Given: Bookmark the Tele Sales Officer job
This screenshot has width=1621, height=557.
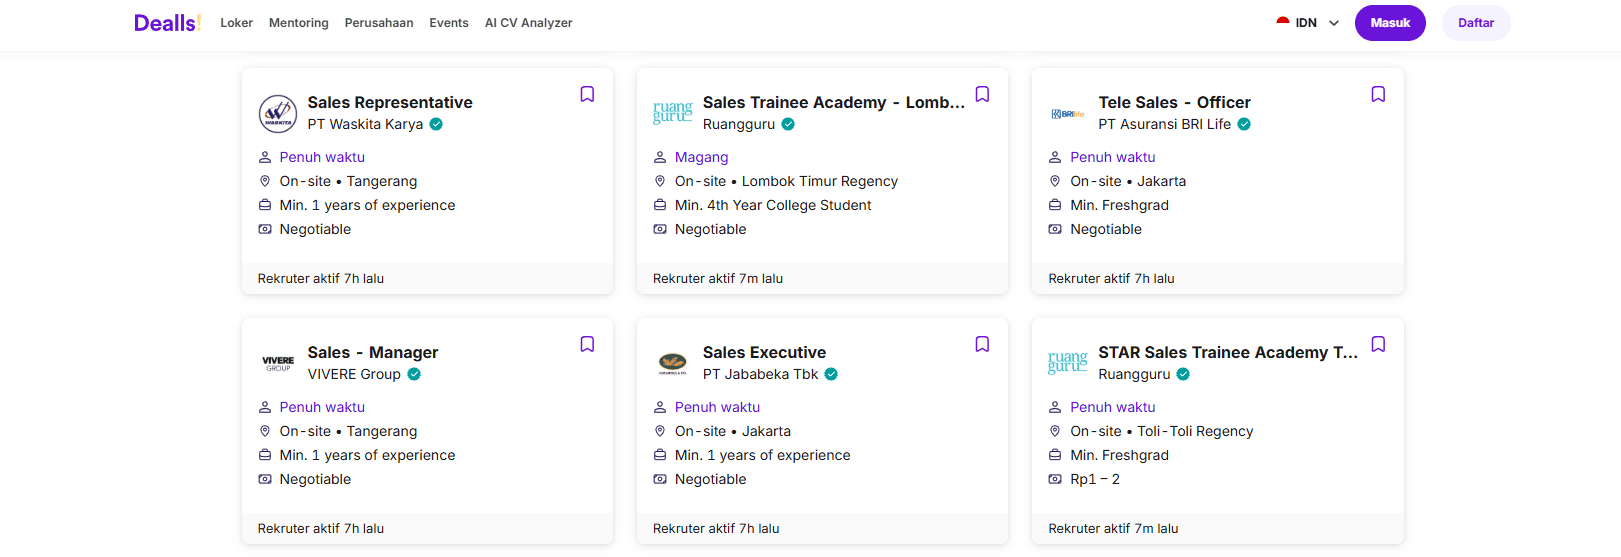Looking at the screenshot, I should point(1378,94).
